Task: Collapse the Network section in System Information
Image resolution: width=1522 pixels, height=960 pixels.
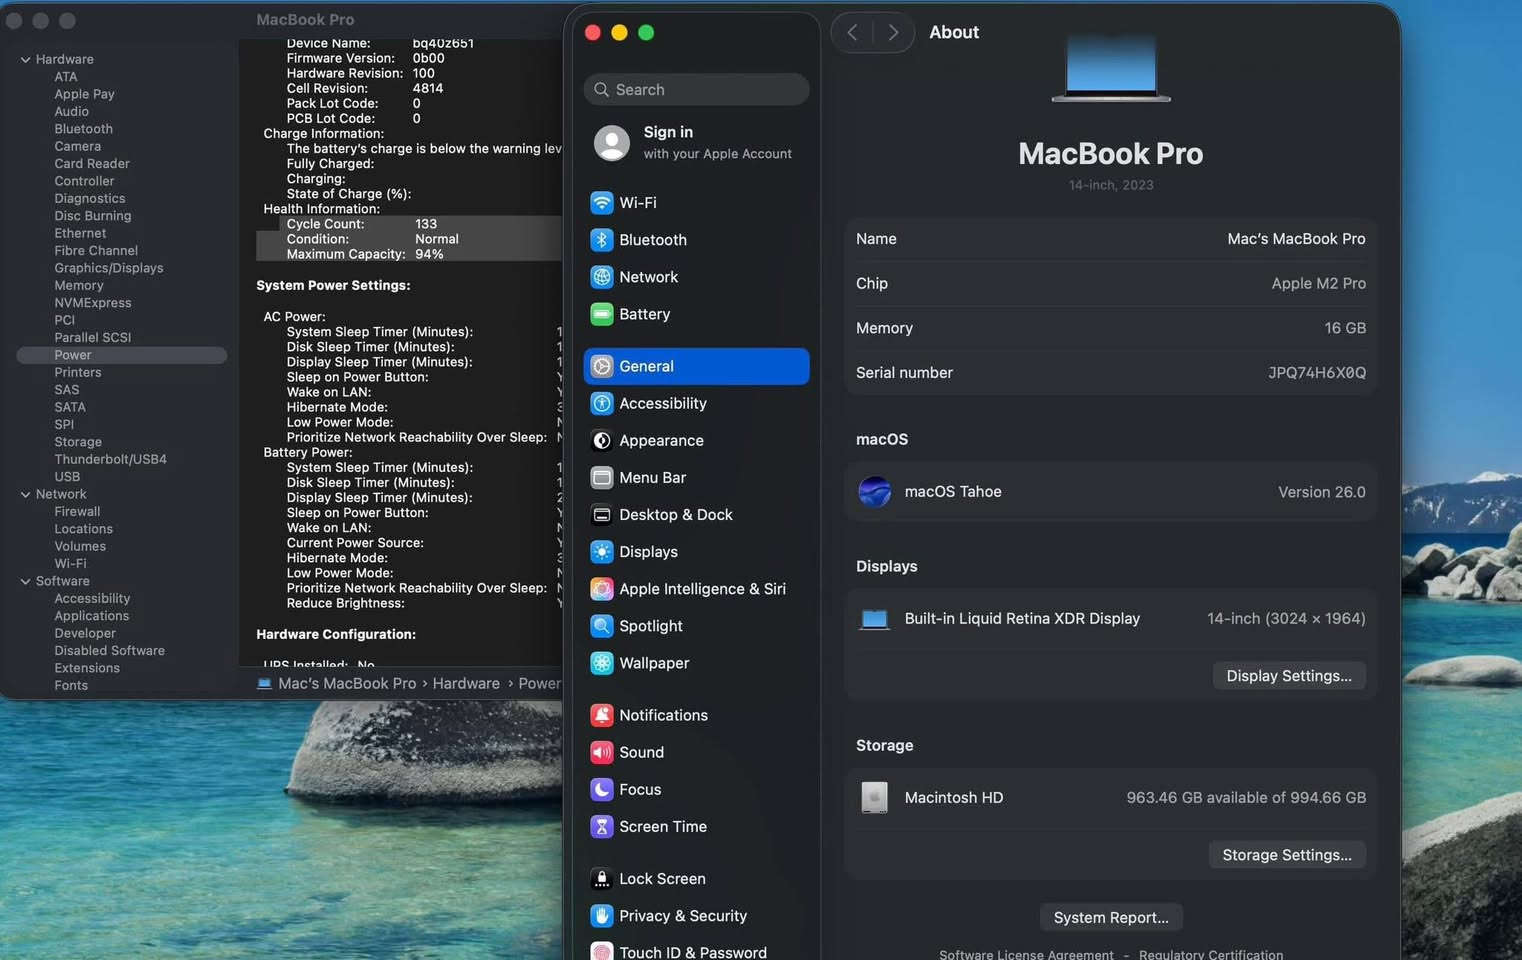Action: [25, 495]
